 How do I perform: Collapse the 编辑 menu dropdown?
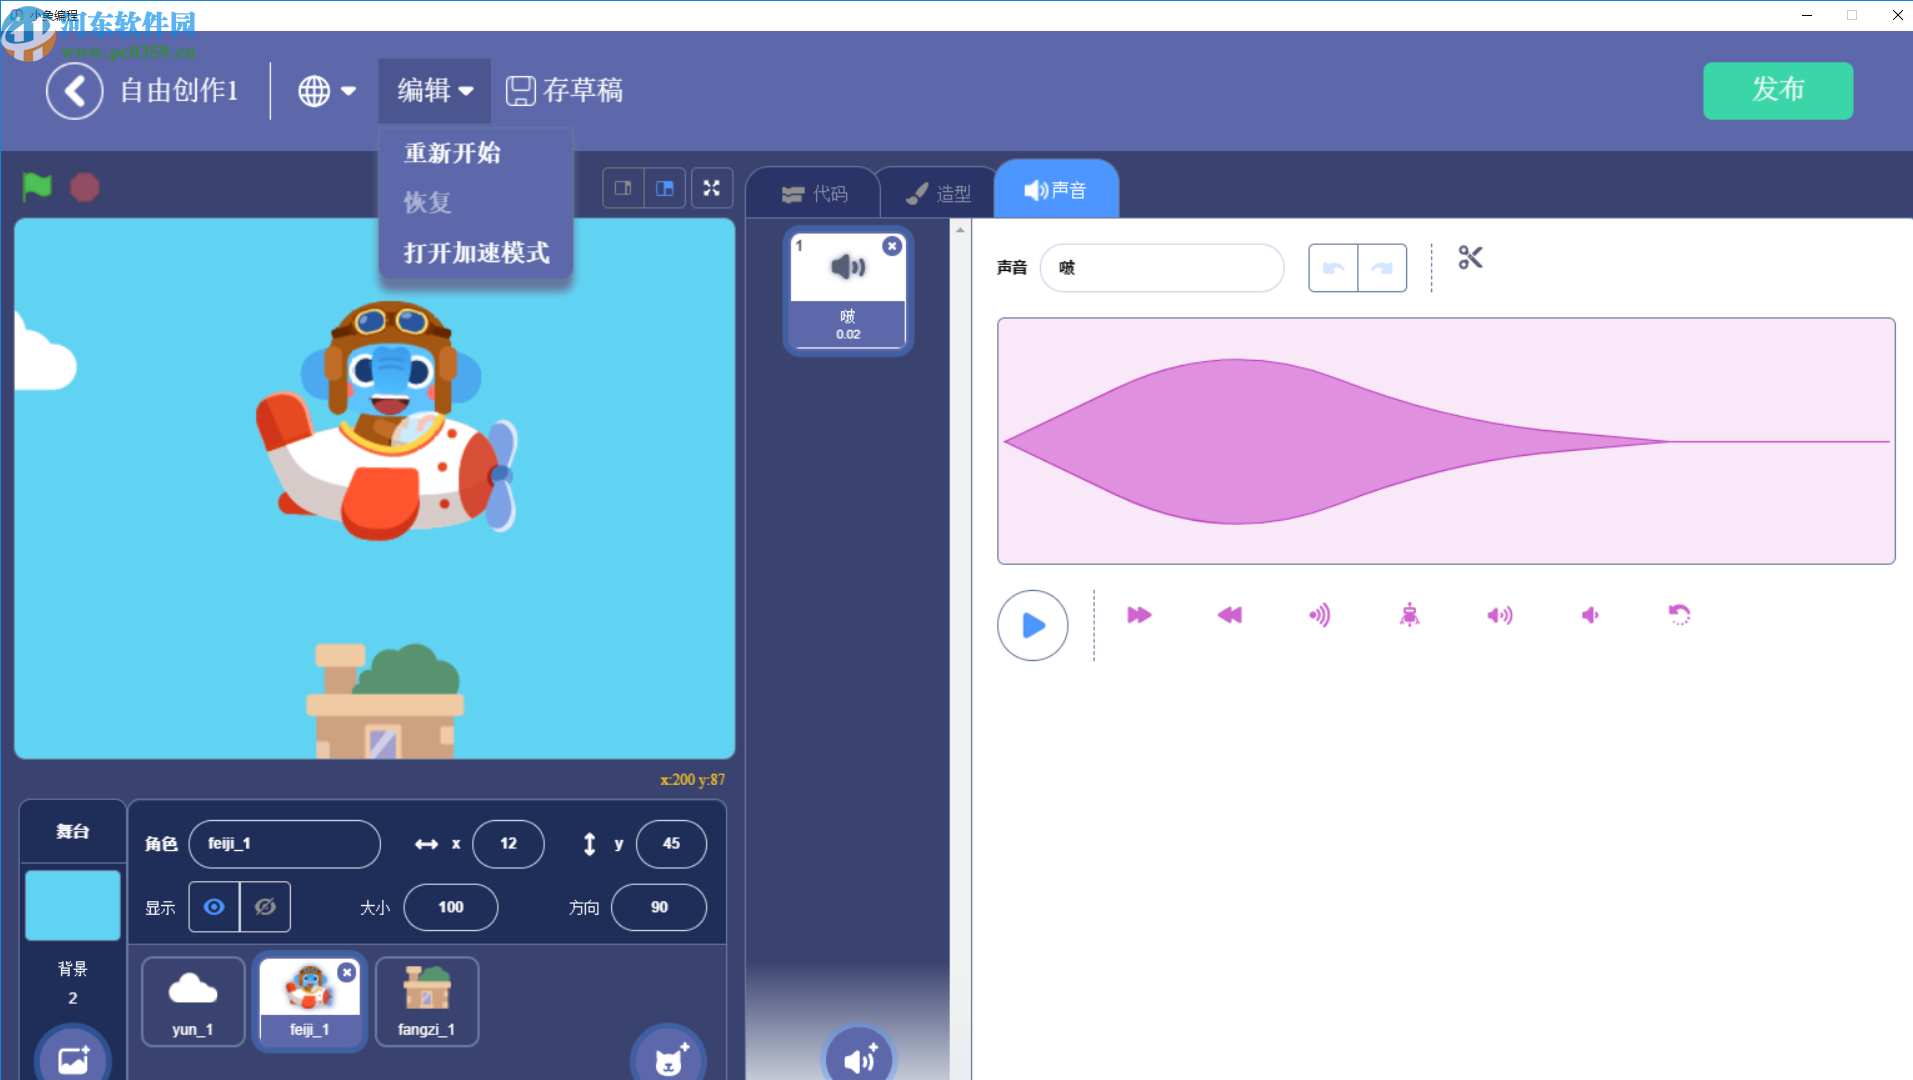coord(433,91)
